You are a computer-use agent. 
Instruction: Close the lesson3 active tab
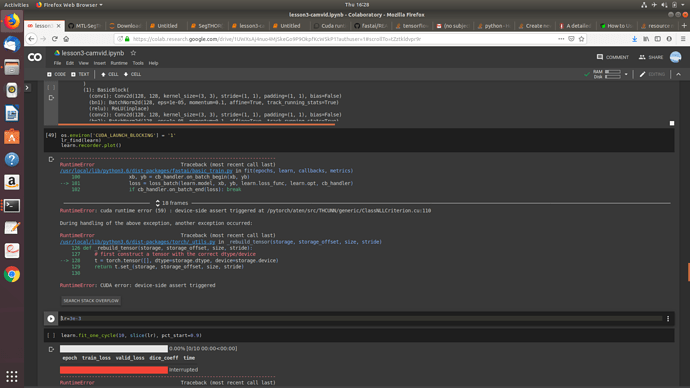click(x=58, y=26)
